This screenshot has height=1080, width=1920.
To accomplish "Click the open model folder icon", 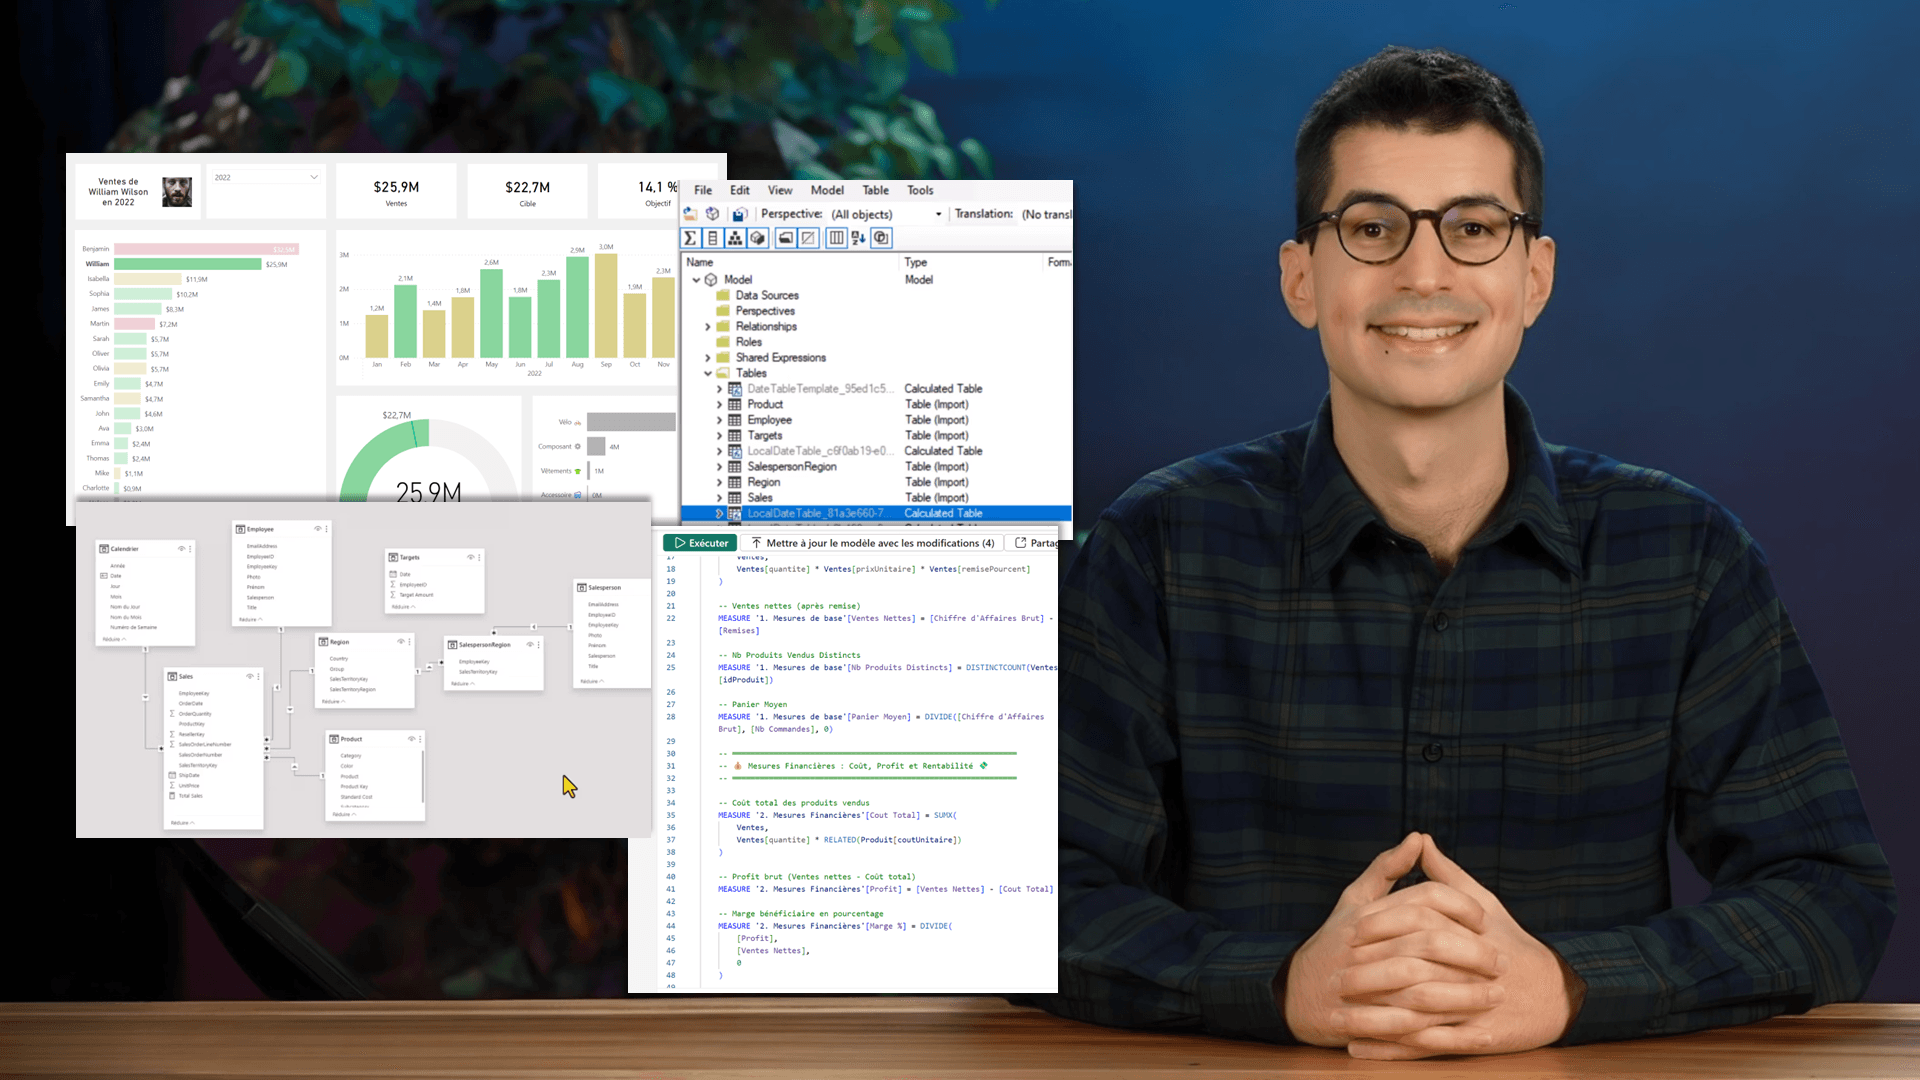I will click(x=690, y=214).
